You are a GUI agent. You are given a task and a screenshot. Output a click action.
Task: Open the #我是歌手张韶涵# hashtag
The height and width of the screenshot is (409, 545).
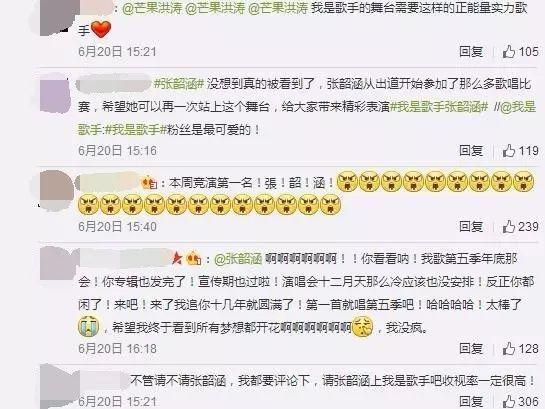[x=439, y=107]
